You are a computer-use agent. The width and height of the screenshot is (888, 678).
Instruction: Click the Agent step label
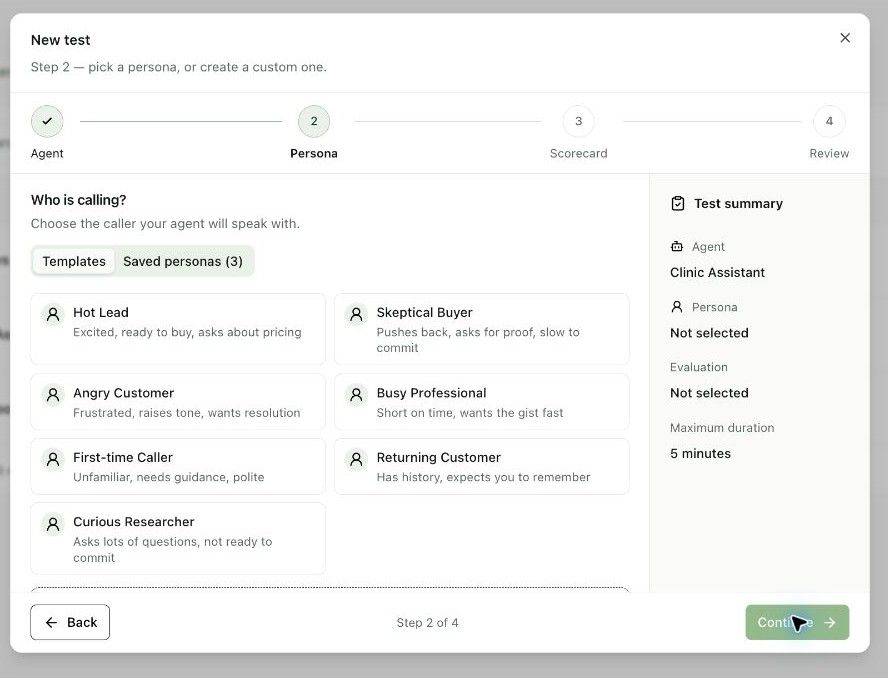coord(47,153)
